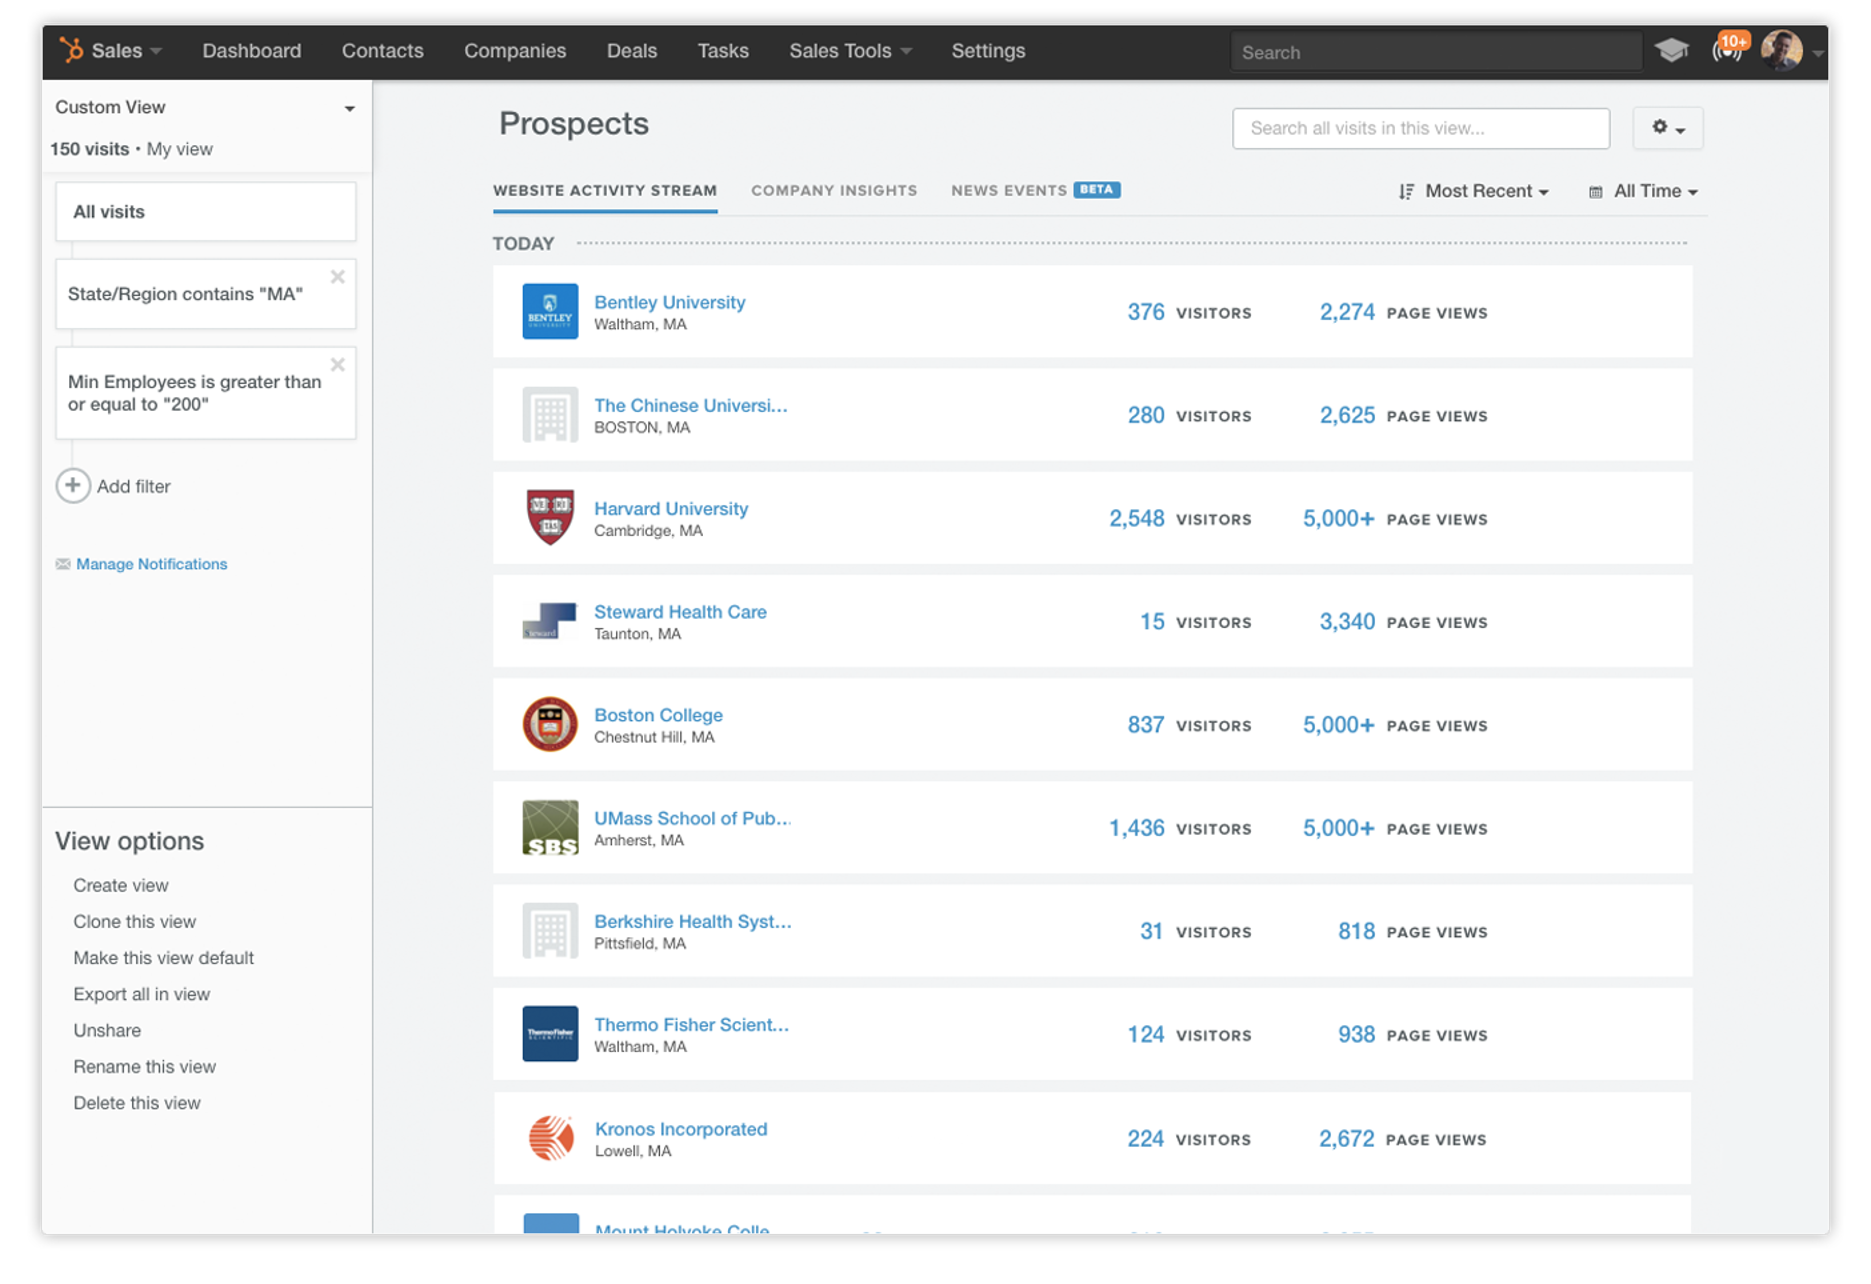
Task: Click the Steward Health Care logo
Action: coord(550,620)
